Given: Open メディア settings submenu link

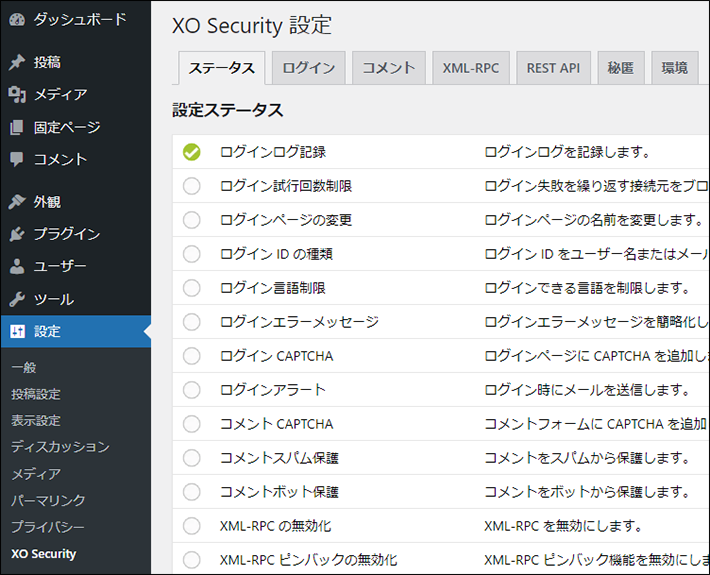Looking at the screenshot, I should 36,474.
